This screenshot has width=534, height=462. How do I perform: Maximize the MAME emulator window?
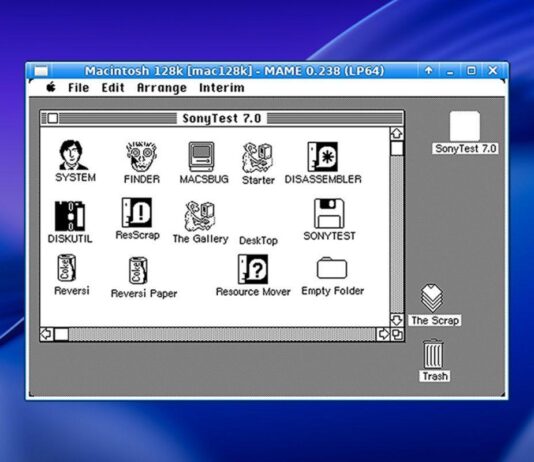tap(471, 70)
